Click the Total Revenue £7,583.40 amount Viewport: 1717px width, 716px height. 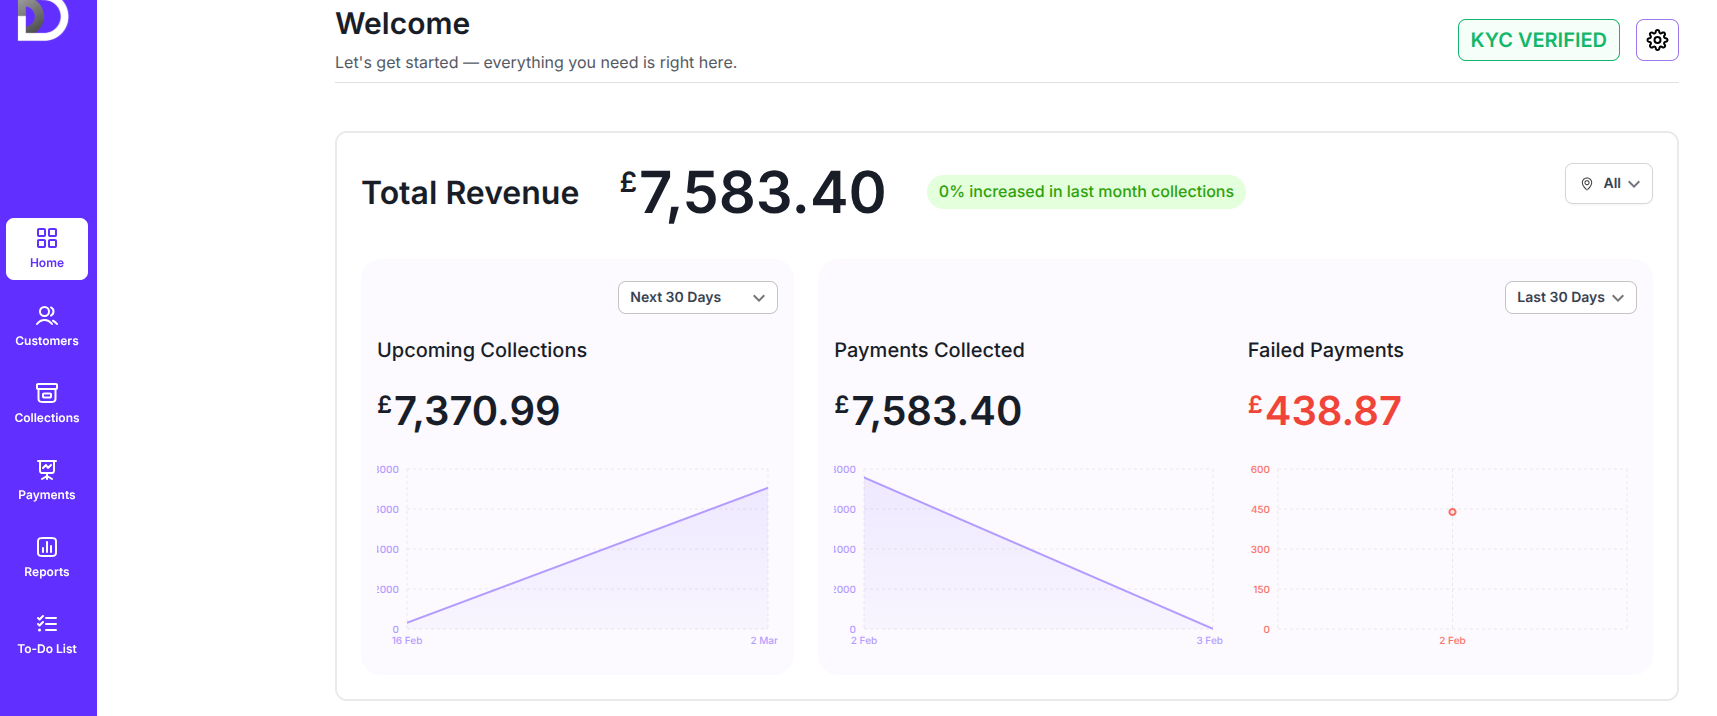pos(752,192)
